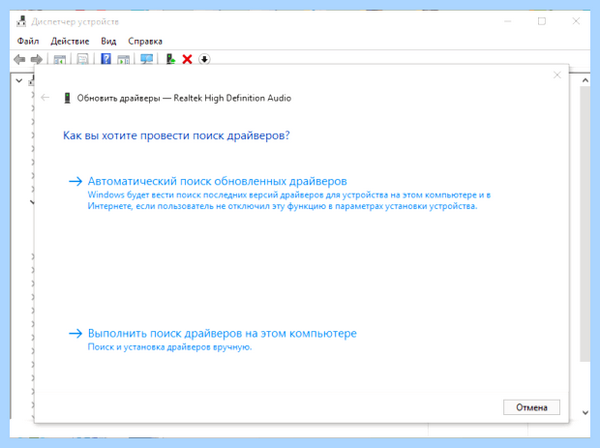Viewport: 600px width, 448px height.
Task: Click the heading Как вы хотите провести поиск драйверов?
Action: pyautogui.click(x=176, y=135)
